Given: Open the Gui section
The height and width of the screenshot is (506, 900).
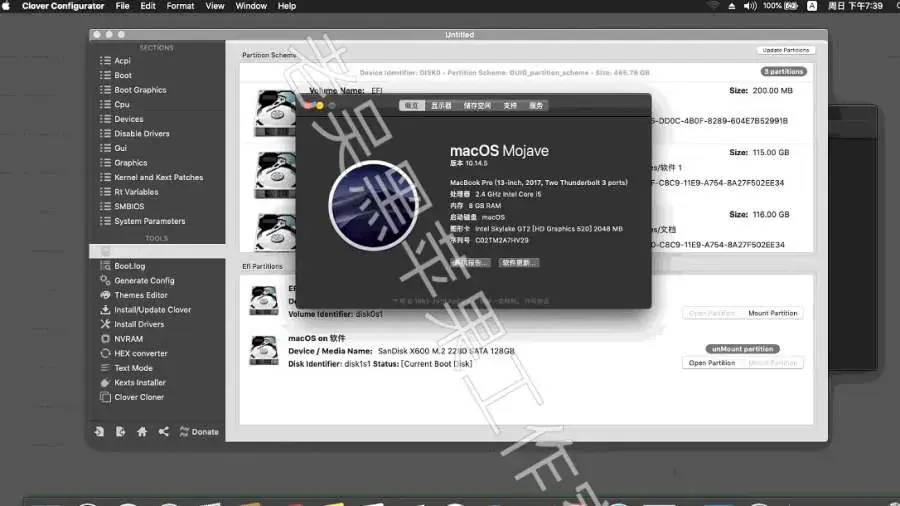Looking at the screenshot, I should (120, 148).
